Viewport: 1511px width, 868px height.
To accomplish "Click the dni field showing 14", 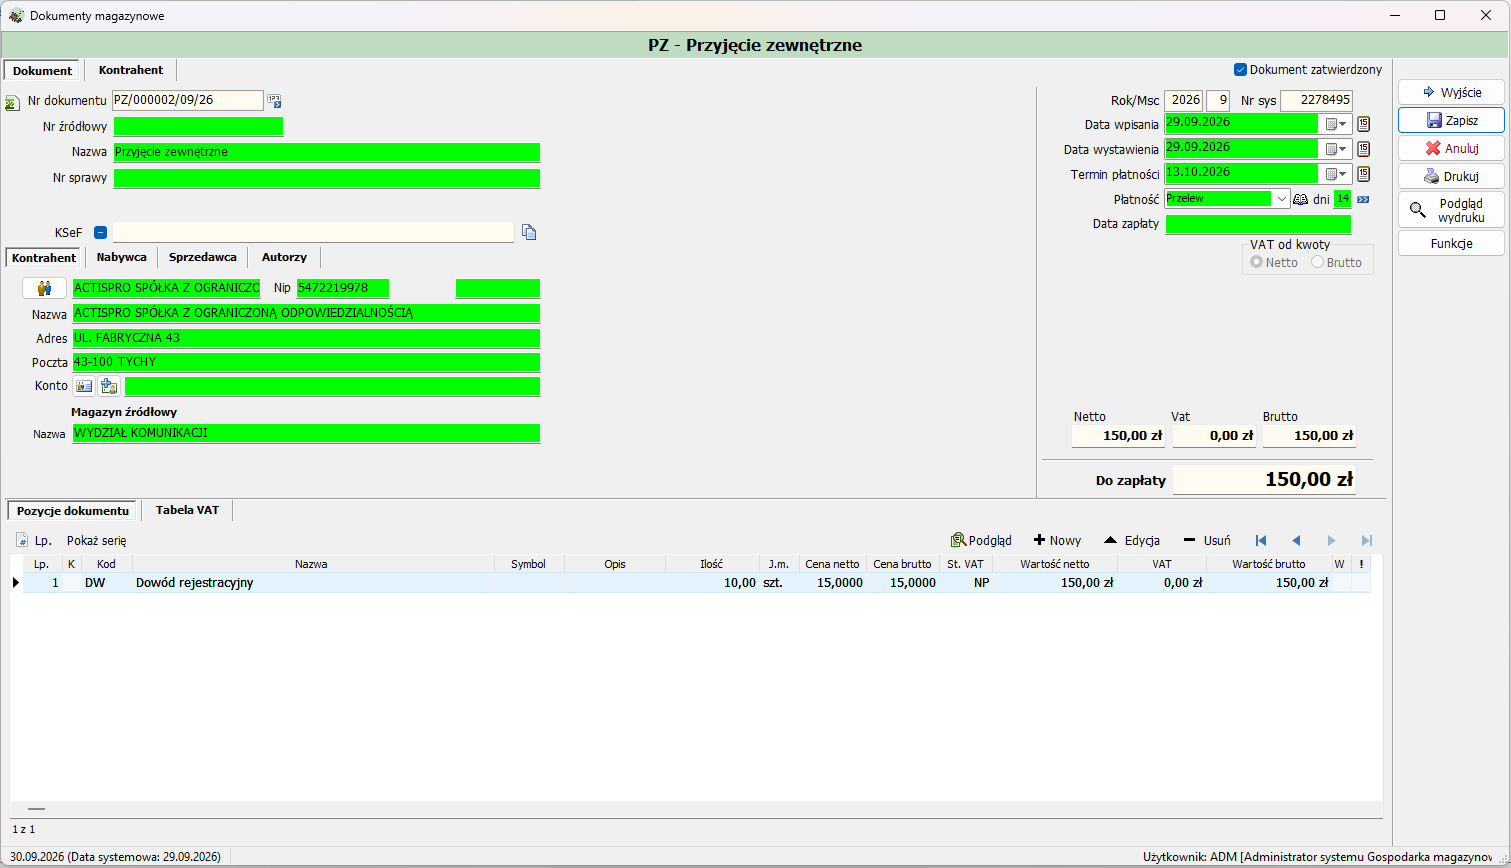I will point(1342,199).
